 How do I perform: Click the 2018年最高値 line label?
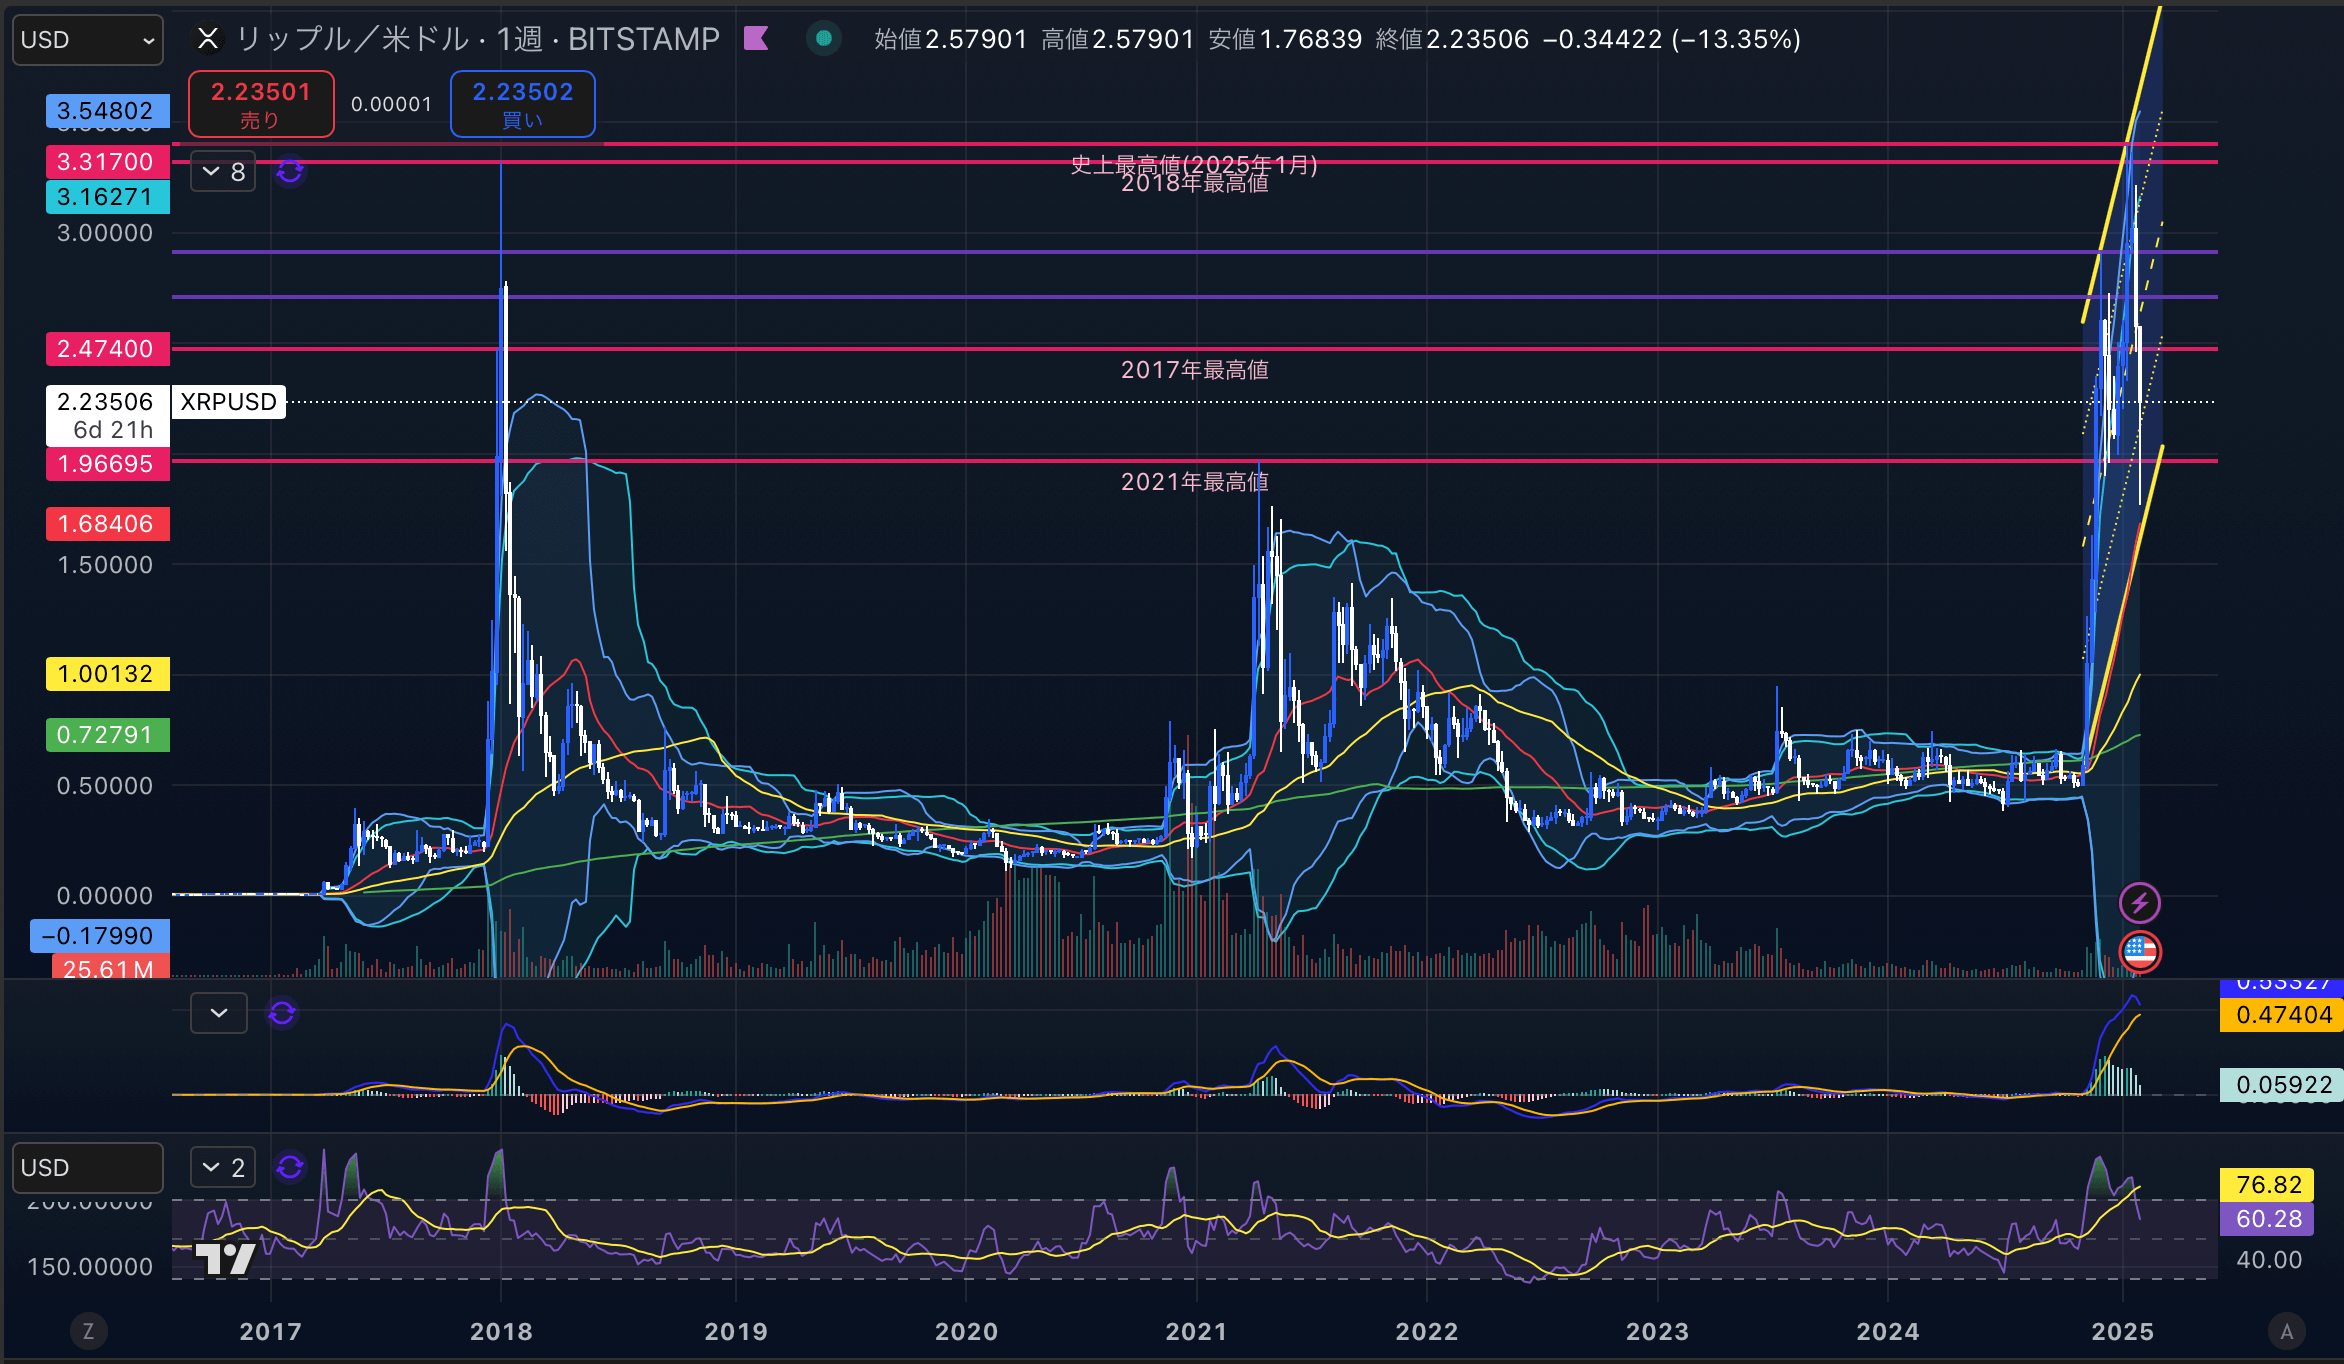(1195, 184)
